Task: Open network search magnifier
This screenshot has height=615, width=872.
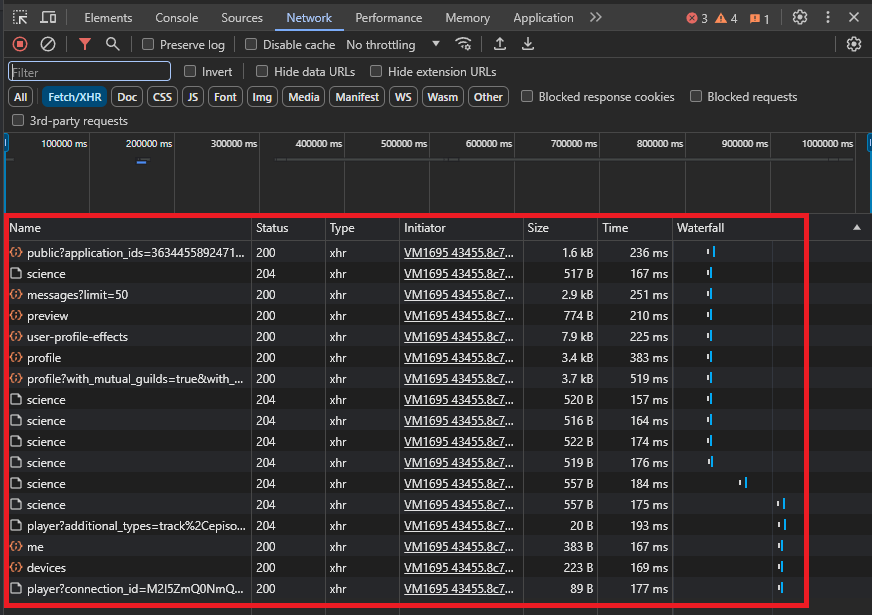Action: coord(113,44)
